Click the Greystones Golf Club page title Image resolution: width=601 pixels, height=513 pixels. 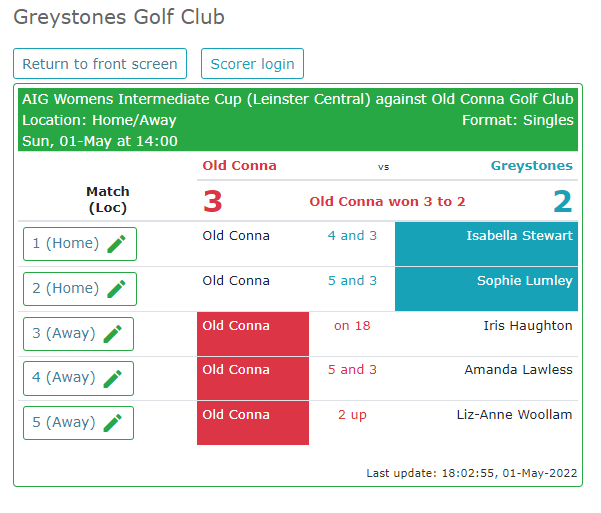[x=119, y=17]
